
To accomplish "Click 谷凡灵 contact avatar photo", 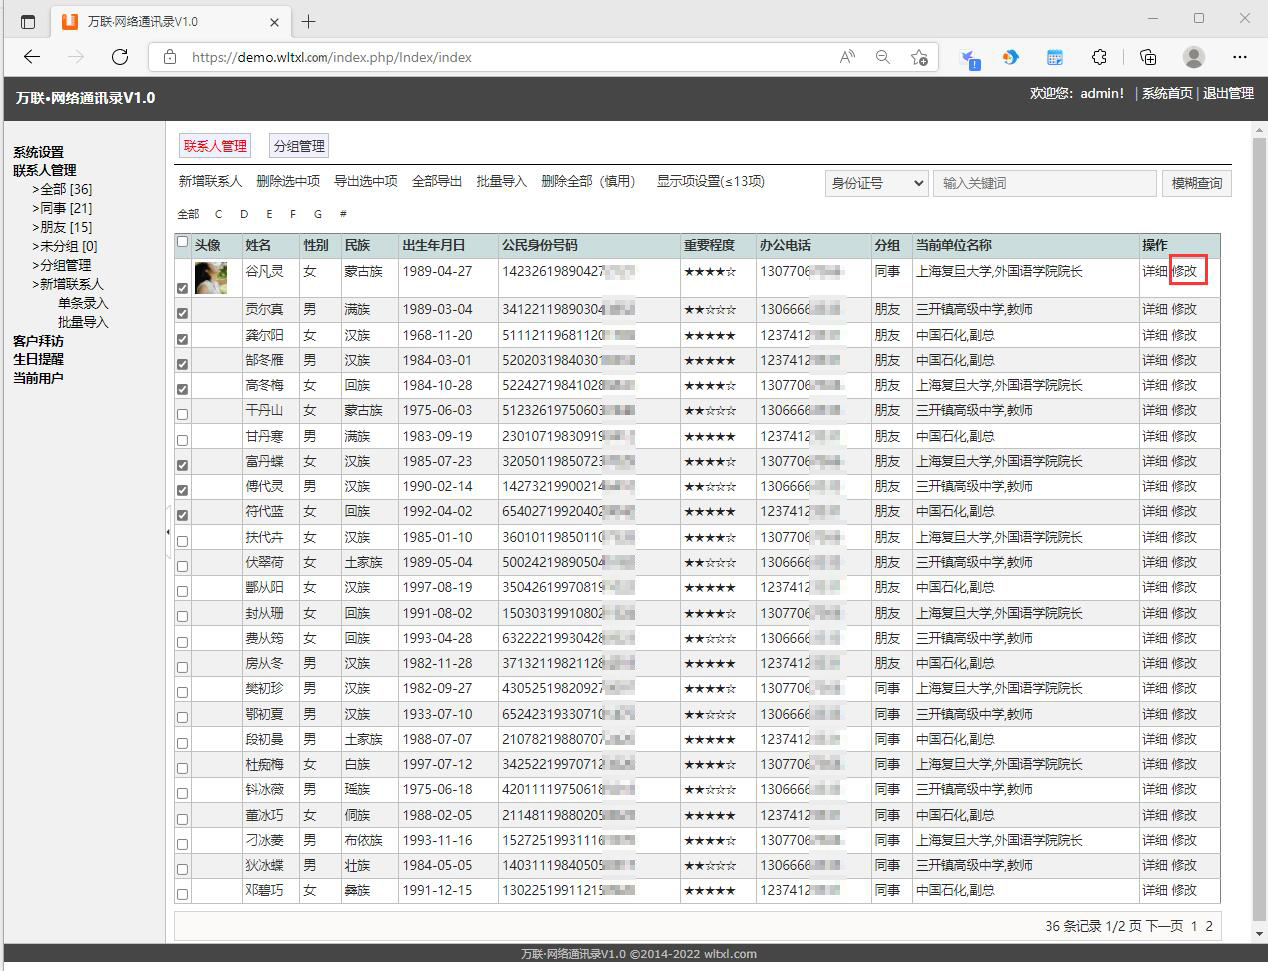I will [210, 278].
